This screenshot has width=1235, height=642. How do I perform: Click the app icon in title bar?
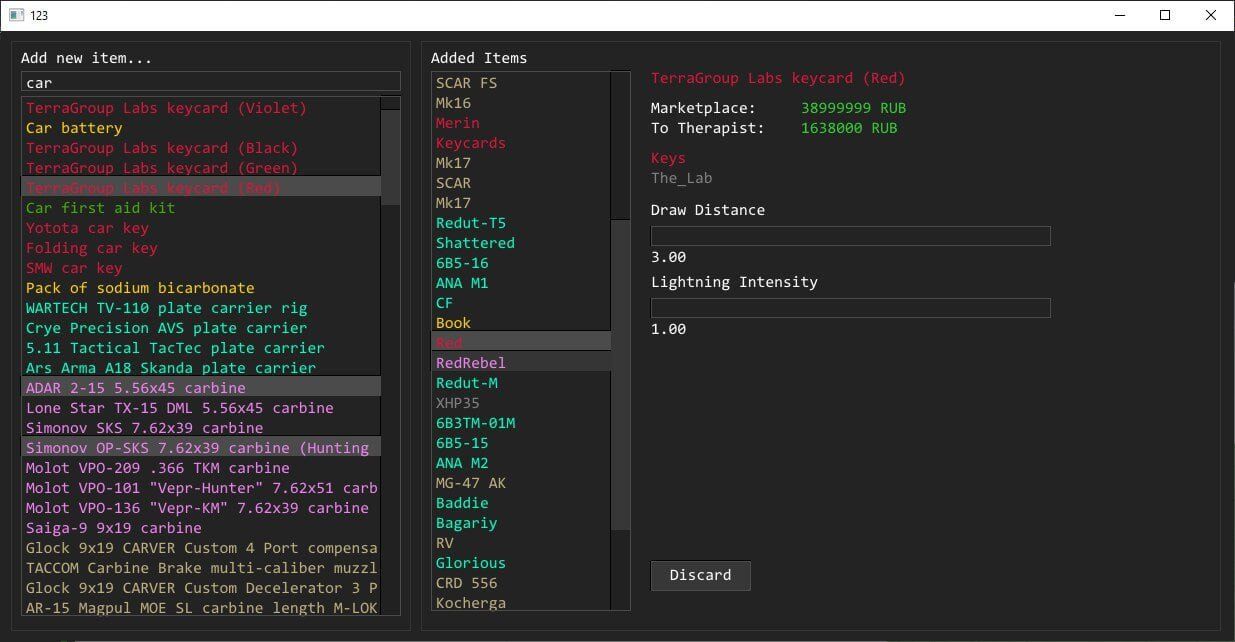click(16, 15)
